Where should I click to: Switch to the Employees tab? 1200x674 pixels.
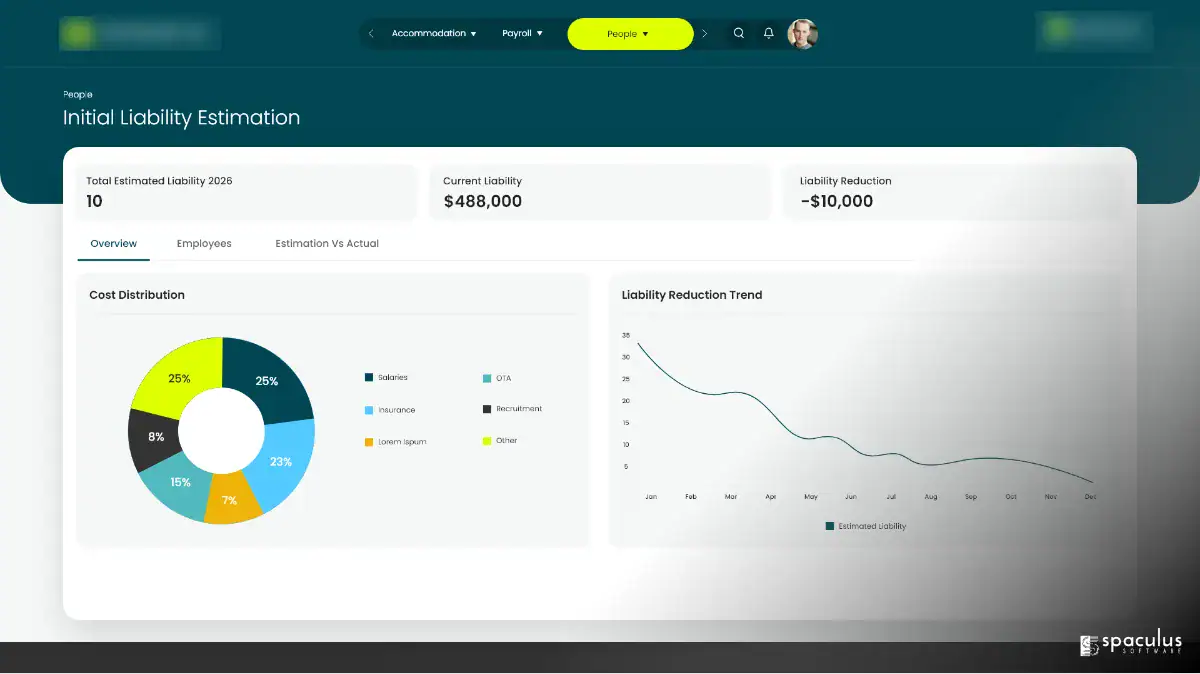pyautogui.click(x=204, y=243)
